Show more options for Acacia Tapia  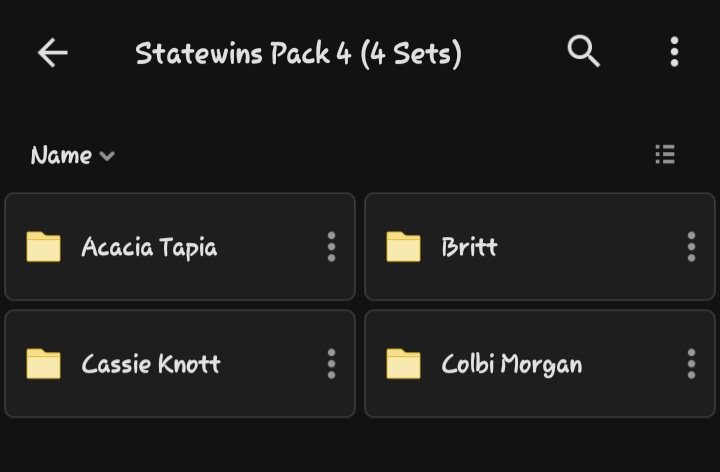point(332,247)
